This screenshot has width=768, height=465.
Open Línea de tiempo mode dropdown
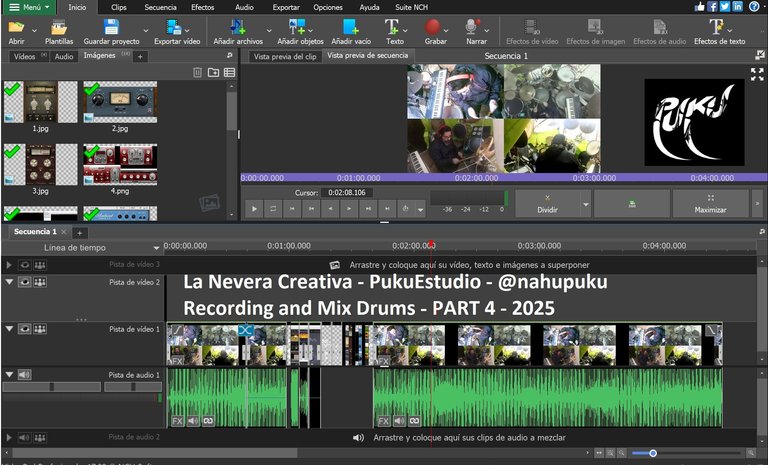(x=156, y=248)
